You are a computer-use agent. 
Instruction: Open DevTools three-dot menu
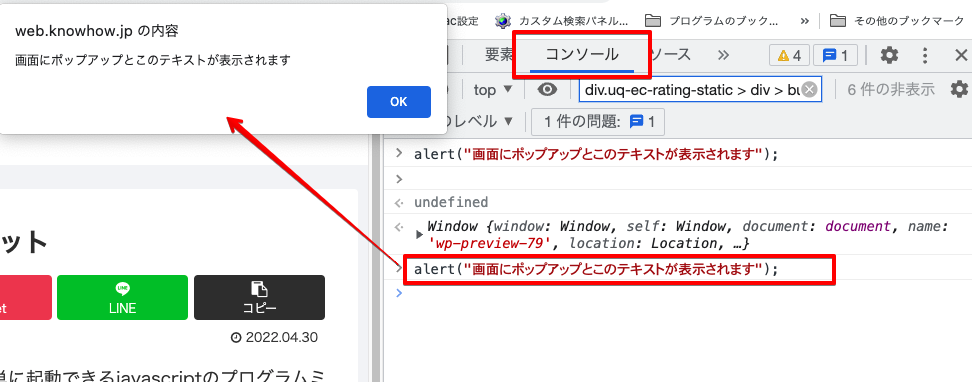(x=925, y=55)
